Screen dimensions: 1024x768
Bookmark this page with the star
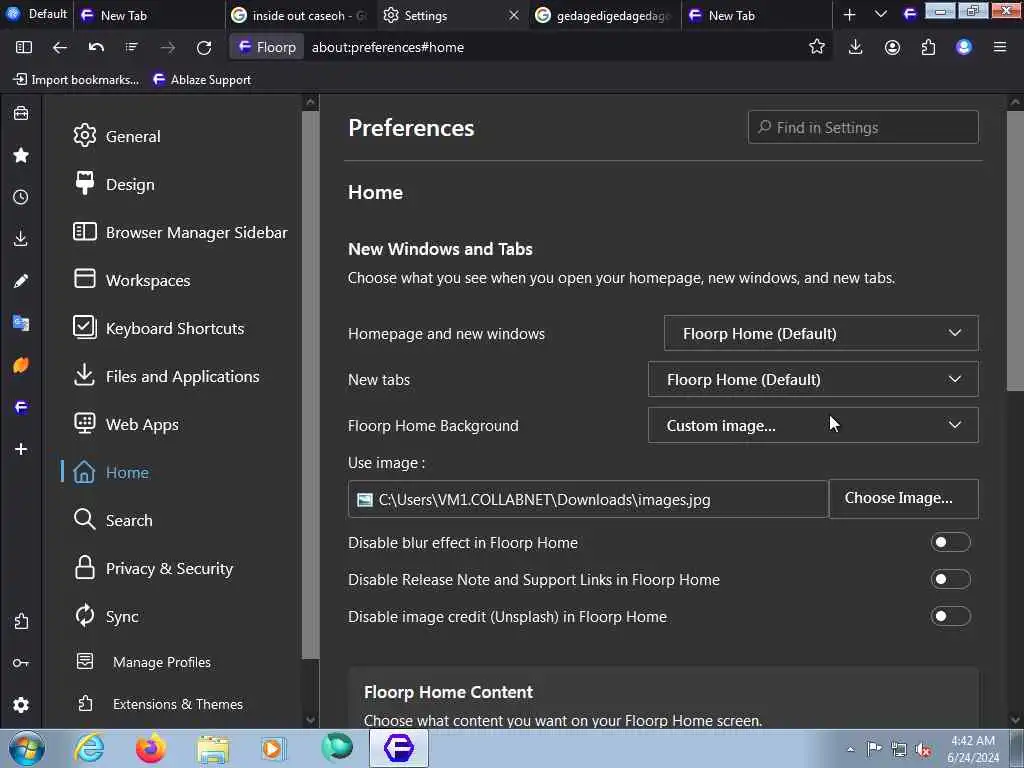click(x=816, y=46)
